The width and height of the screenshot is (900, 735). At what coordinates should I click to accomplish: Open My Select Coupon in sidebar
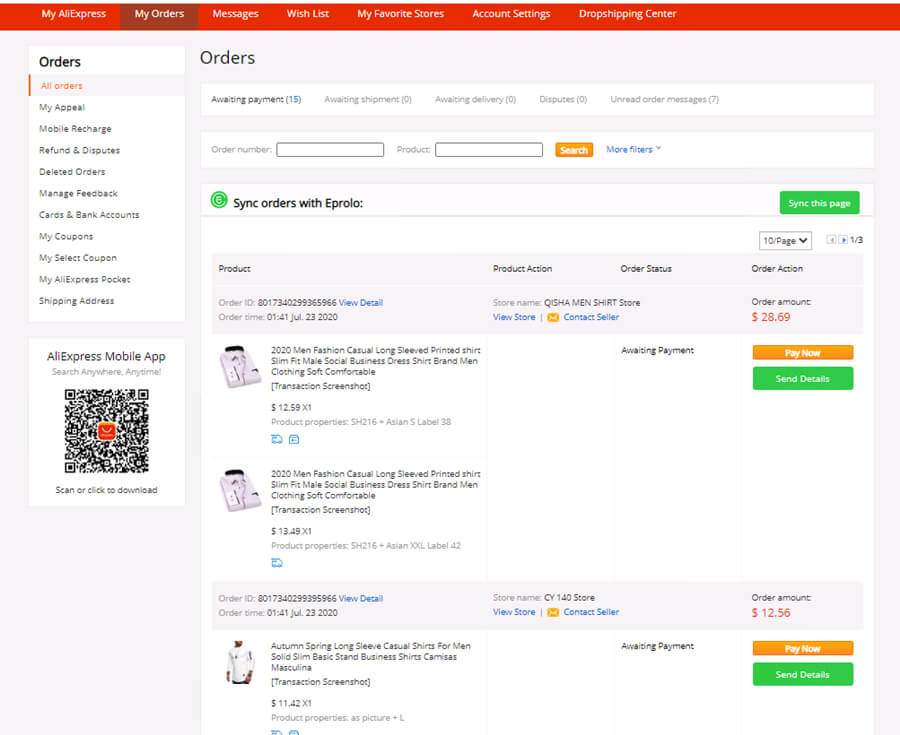click(x=77, y=258)
